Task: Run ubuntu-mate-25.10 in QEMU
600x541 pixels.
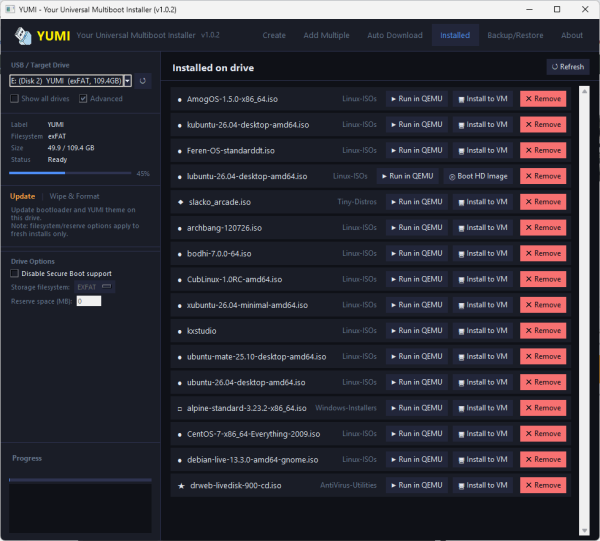Action: [x=417, y=357]
